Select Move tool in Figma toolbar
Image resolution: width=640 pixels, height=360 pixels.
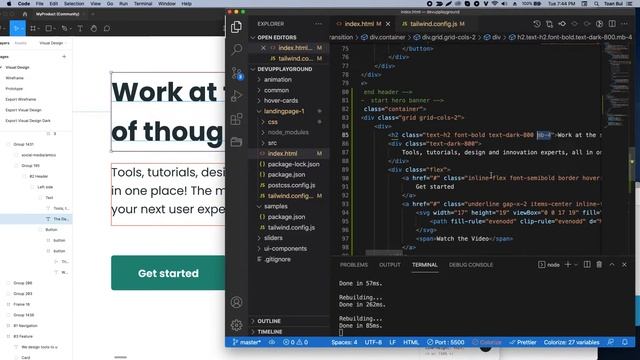tap(16, 29)
